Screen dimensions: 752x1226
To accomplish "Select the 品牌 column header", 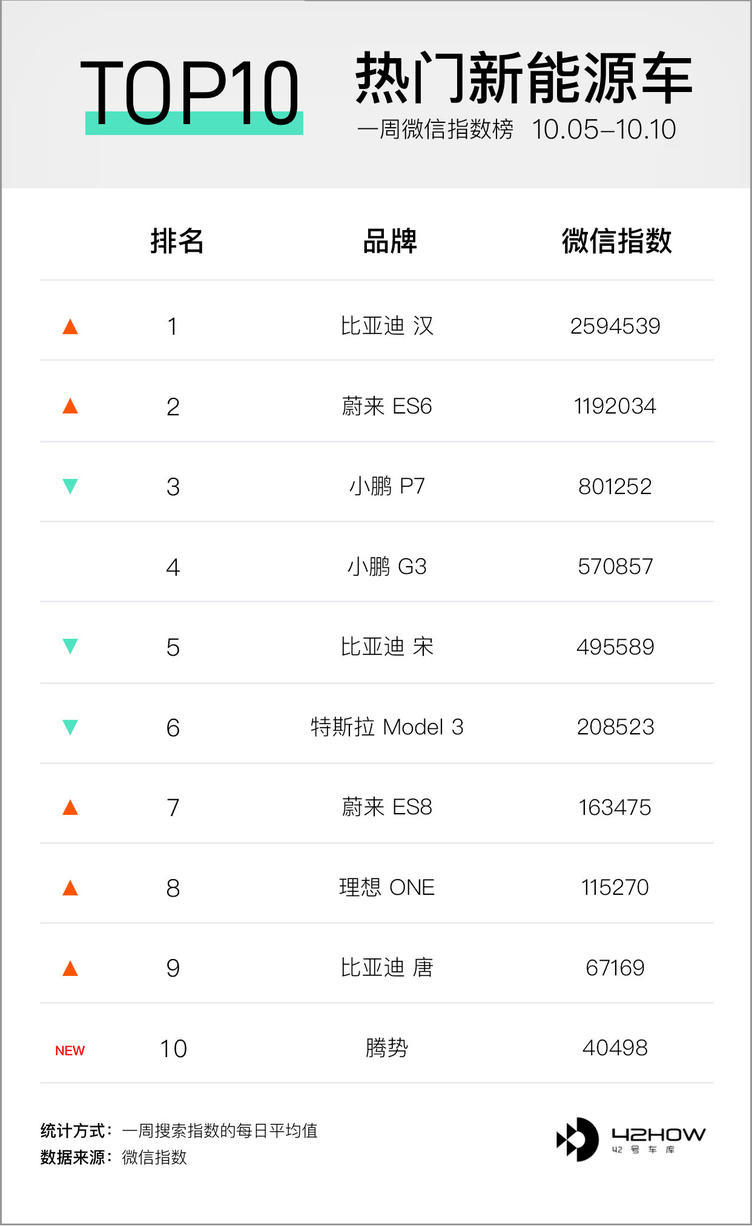I will tap(389, 241).
